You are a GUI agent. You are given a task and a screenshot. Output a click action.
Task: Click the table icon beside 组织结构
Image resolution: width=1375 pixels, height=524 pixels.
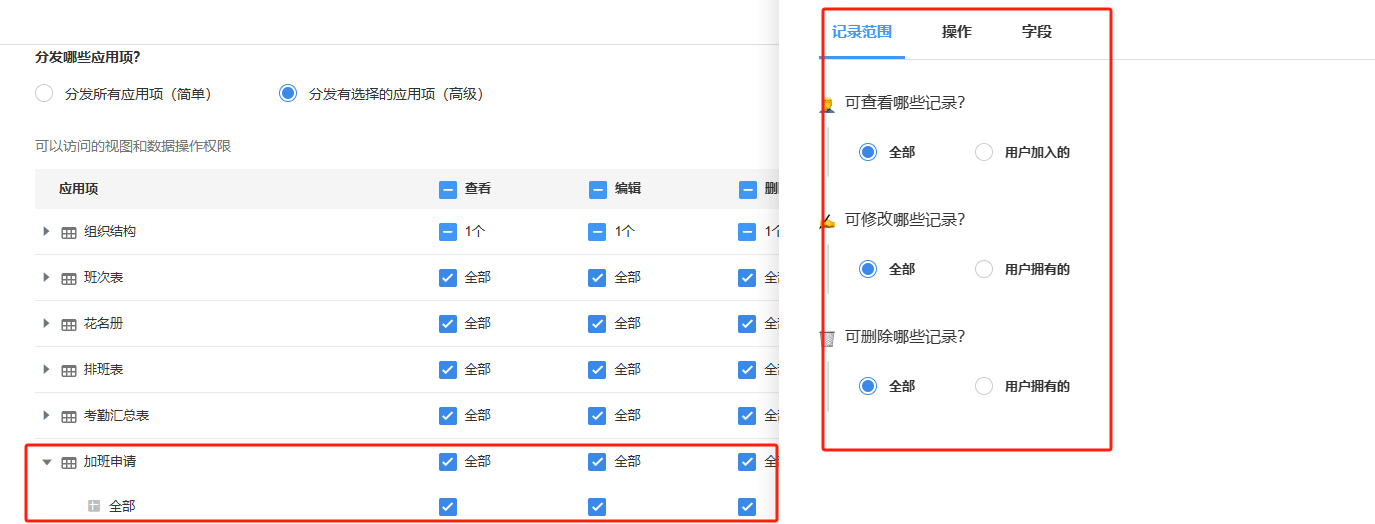point(69,232)
